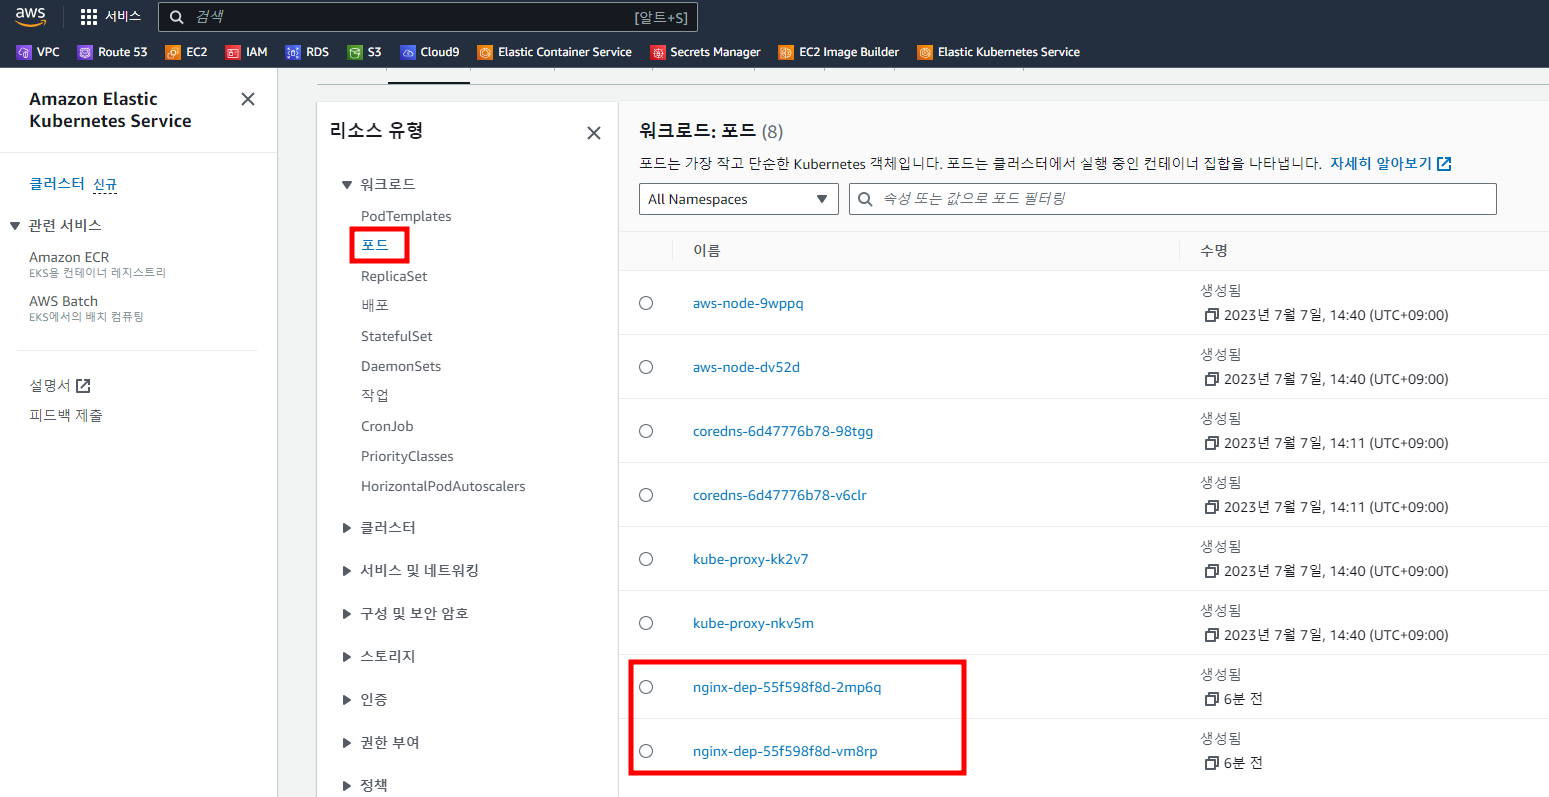Open Elastic Kubernetes Service shortcut

pyautogui.click(x=999, y=52)
